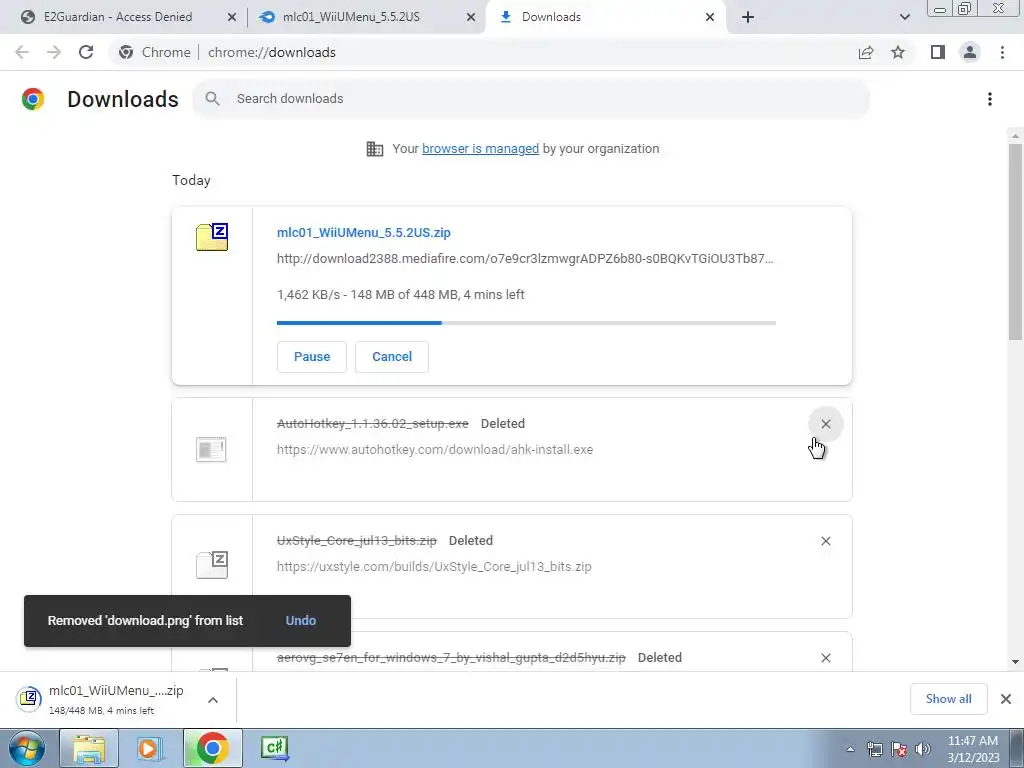
Task: Close the Downloads tab
Action: (710, 17)
